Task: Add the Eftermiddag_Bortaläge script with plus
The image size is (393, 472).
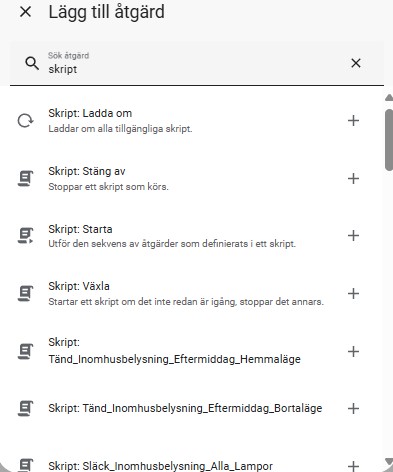Action: coord(353,409)
